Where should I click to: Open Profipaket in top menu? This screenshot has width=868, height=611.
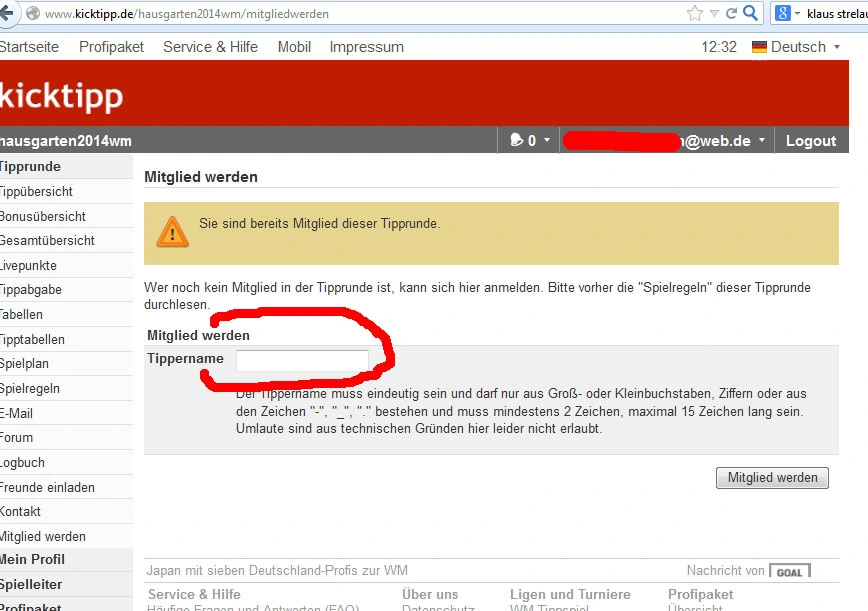coord(111,47)
